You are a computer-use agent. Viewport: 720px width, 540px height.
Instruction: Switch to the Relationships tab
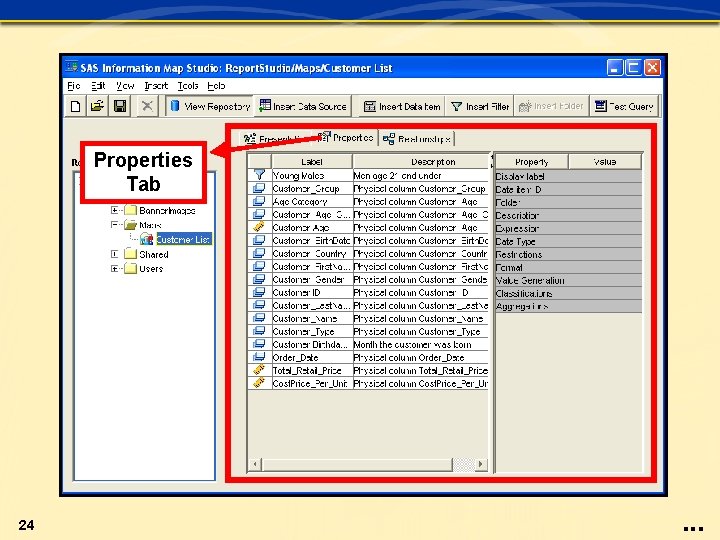417,139
